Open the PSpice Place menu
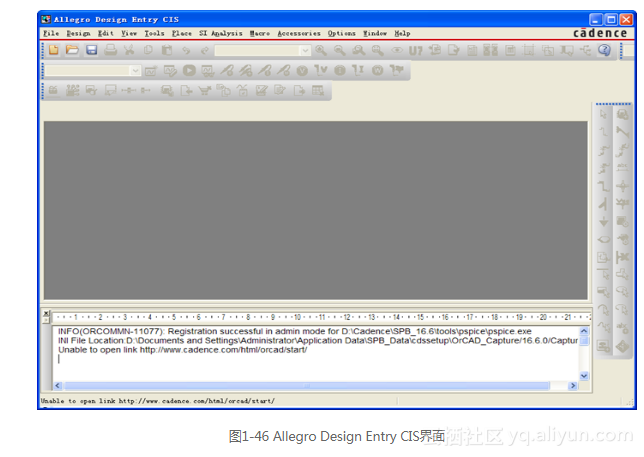 pos(181,33)
